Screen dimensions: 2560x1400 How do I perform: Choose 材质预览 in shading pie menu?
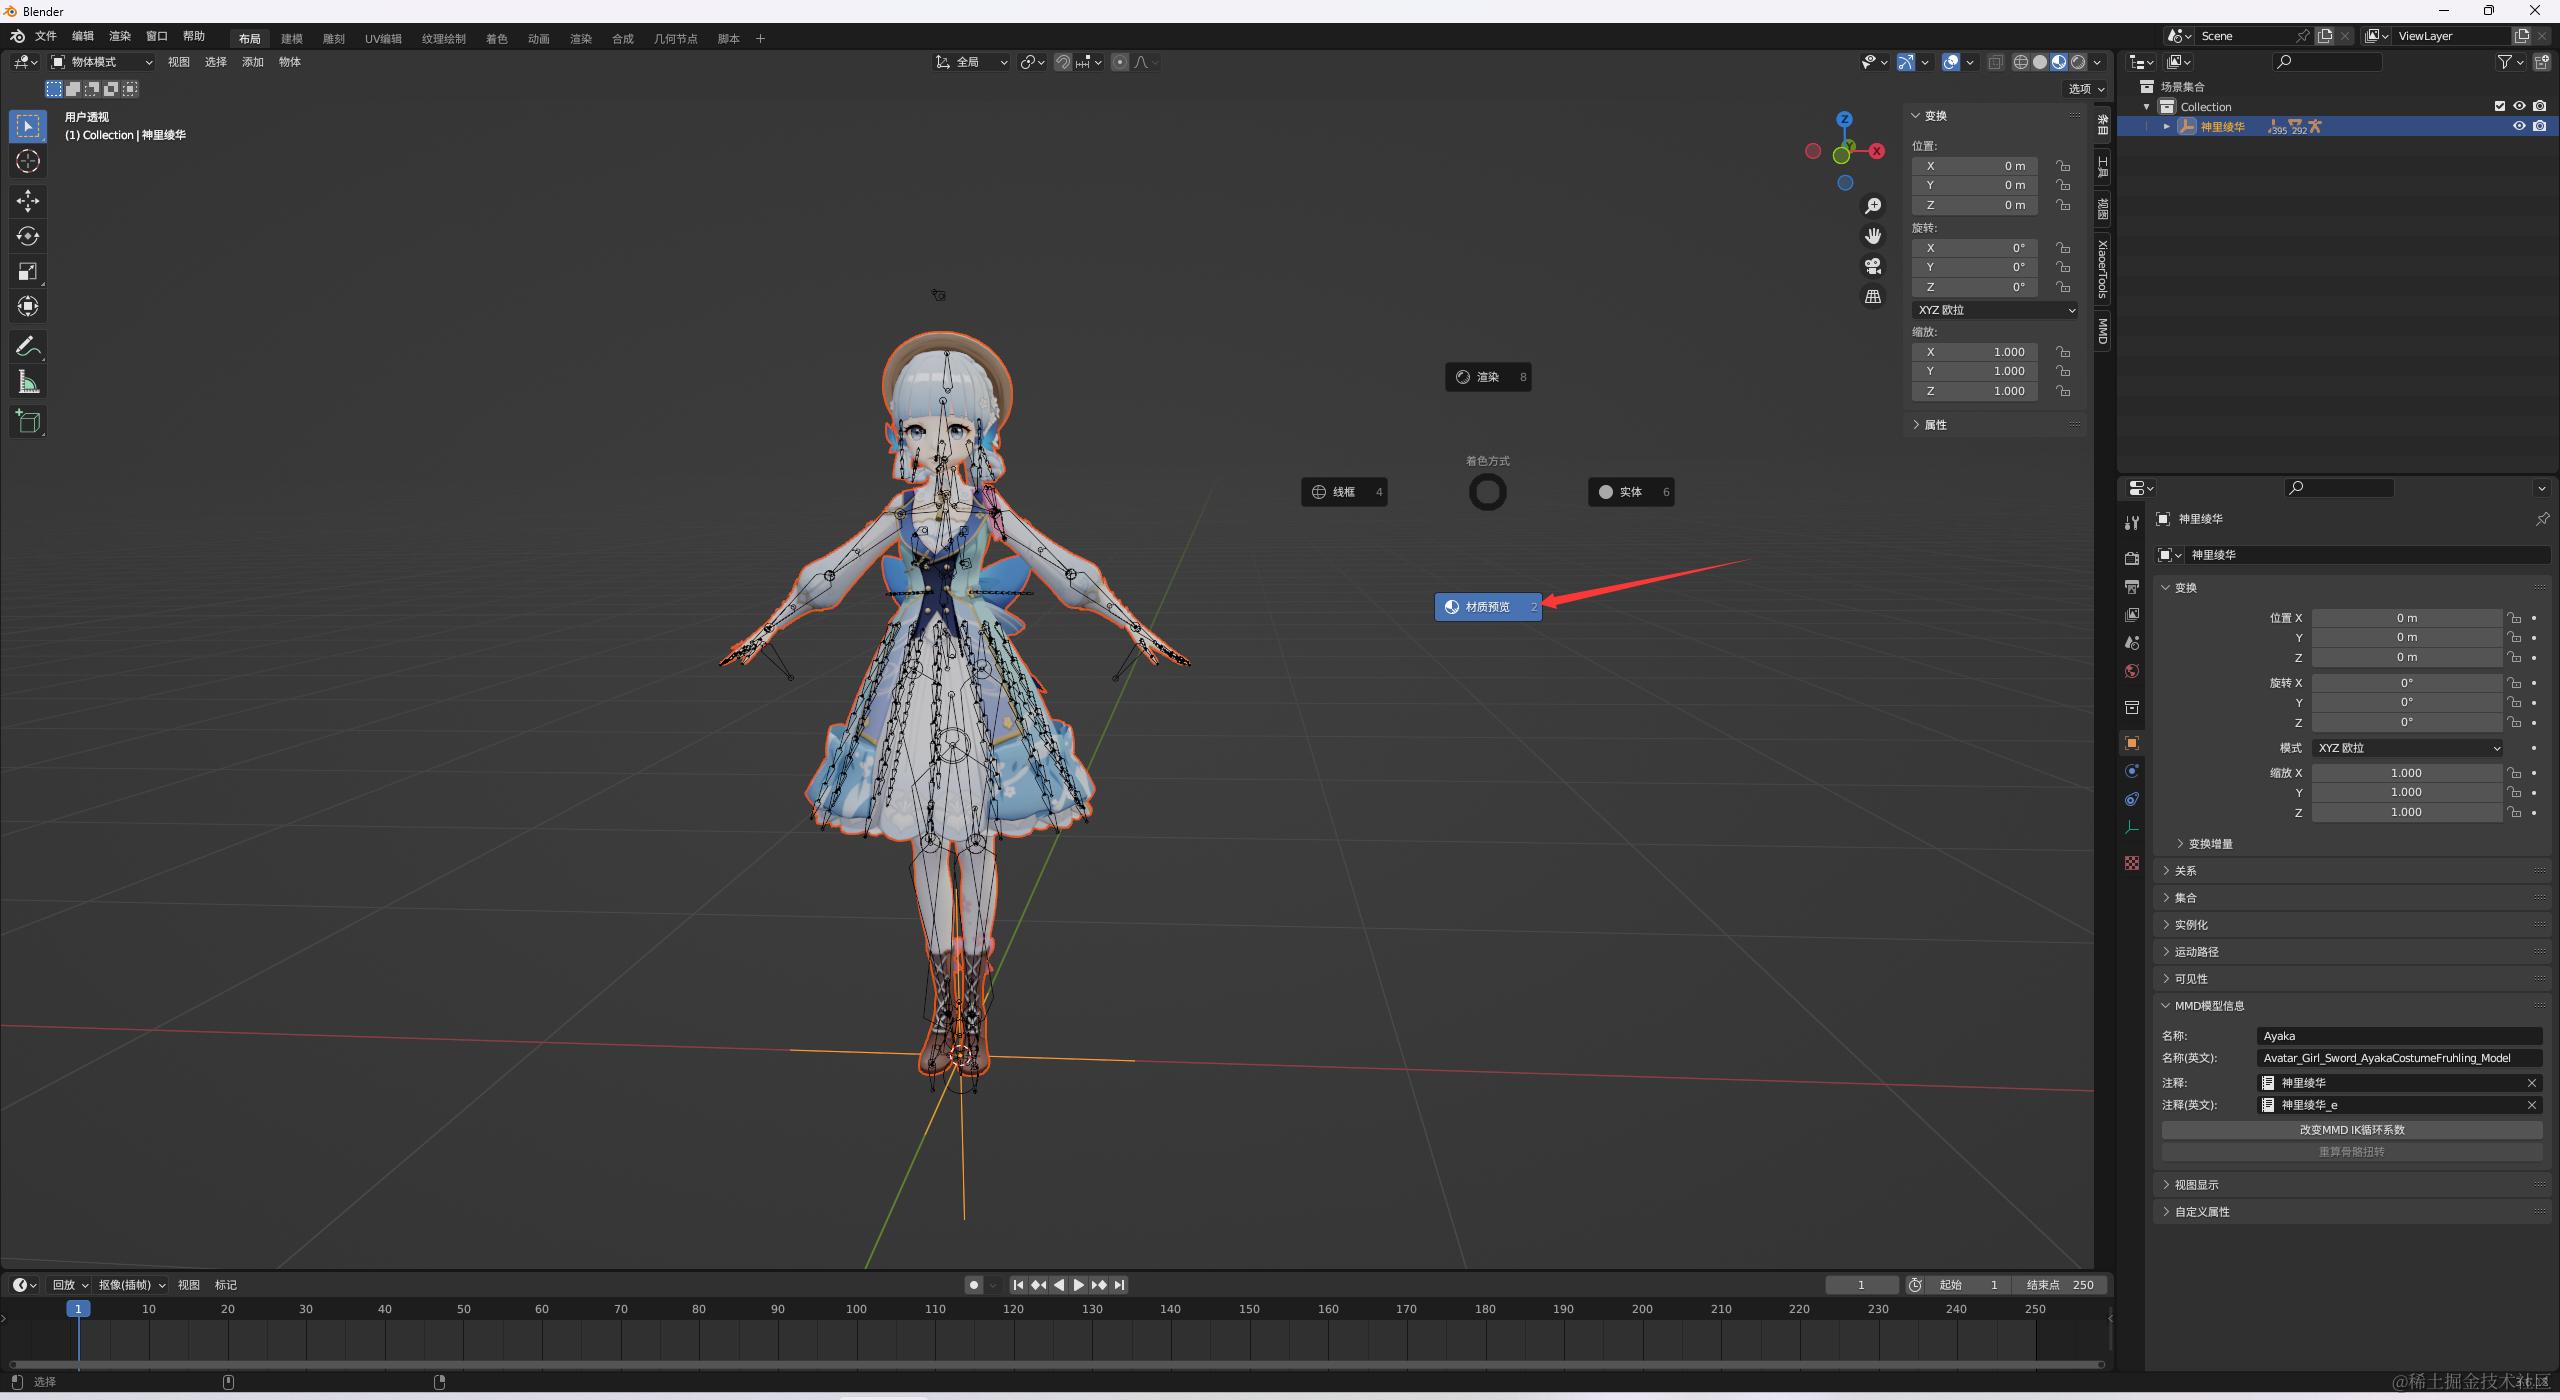[x=1488, y=607]
